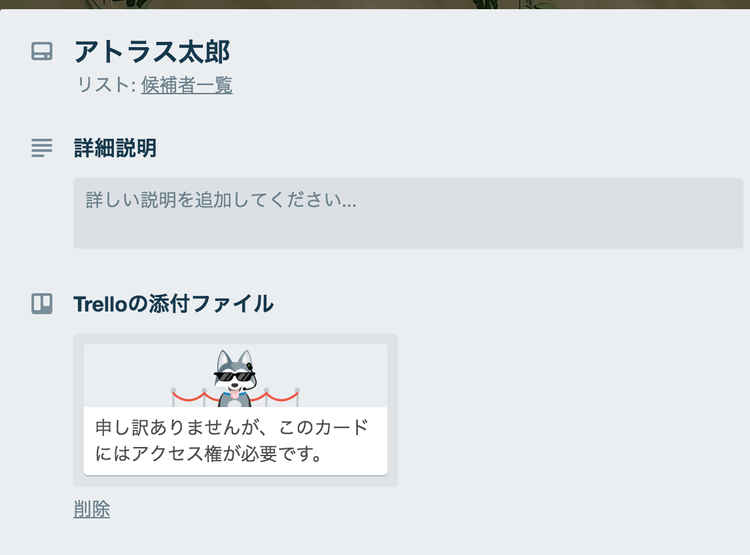Click the Trello board icon beside 添付ファイル
The image size is (750, 555).
point(42,304)
